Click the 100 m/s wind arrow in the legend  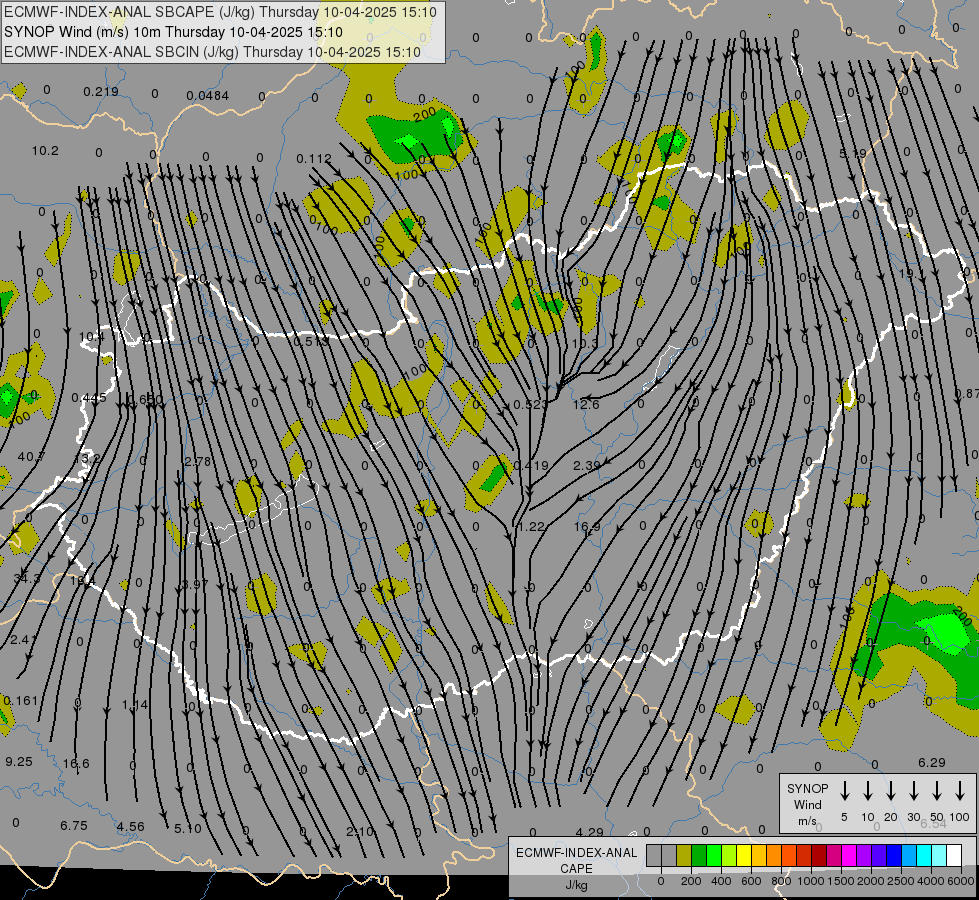pyautogui.click(x=960, y=791)
